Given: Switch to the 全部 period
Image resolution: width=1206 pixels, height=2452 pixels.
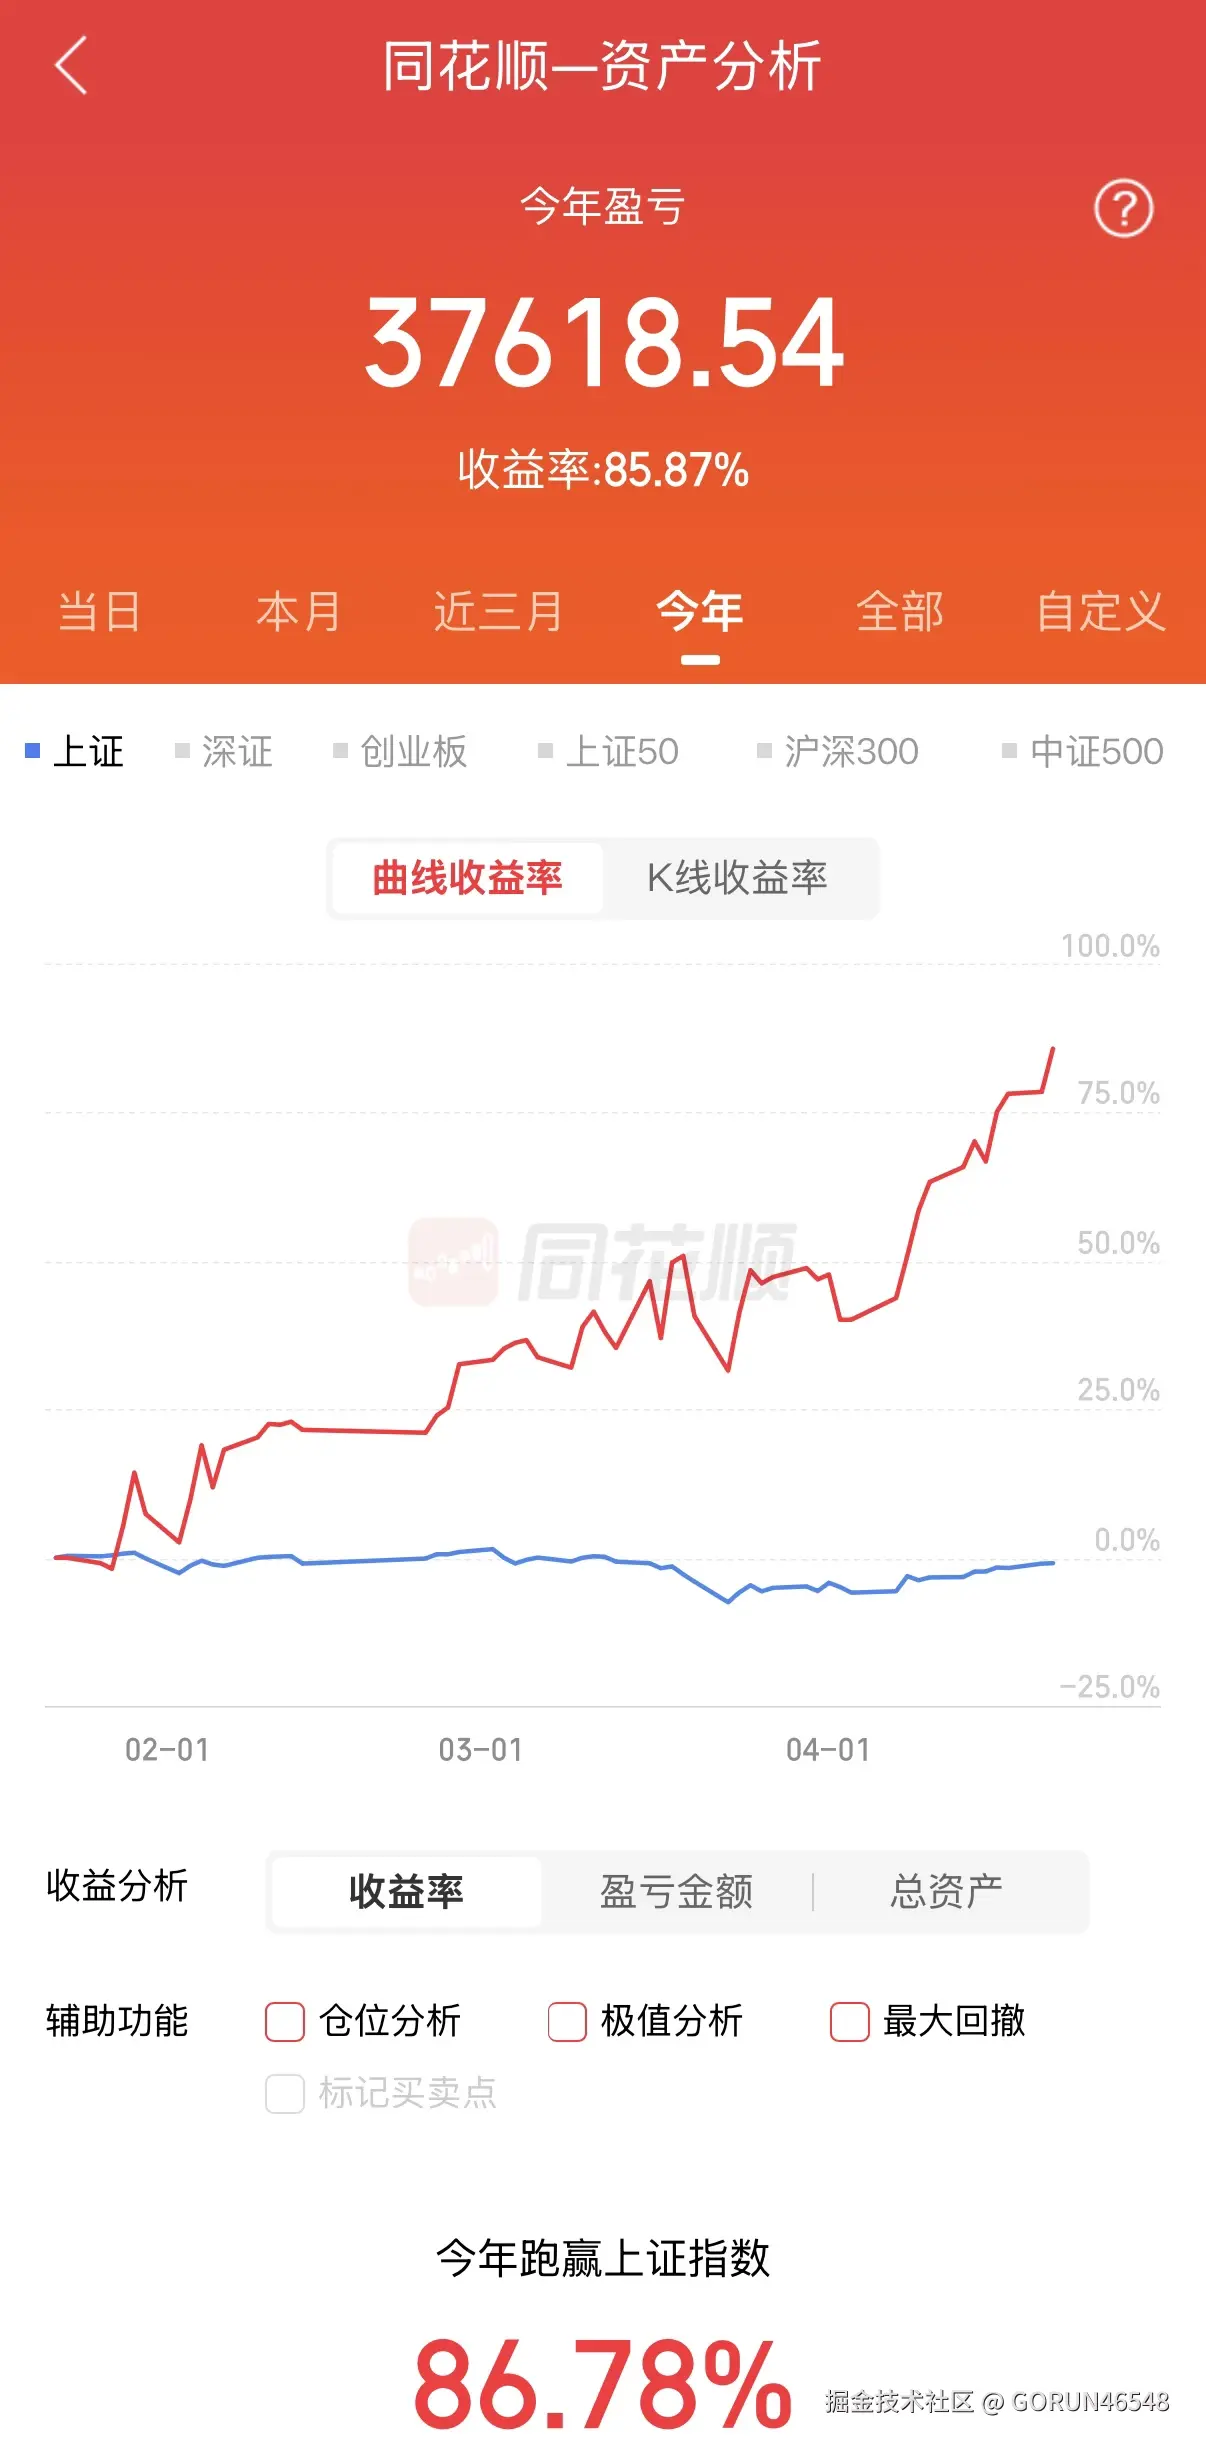Looking at the screenshot, I should pos(903,611).
